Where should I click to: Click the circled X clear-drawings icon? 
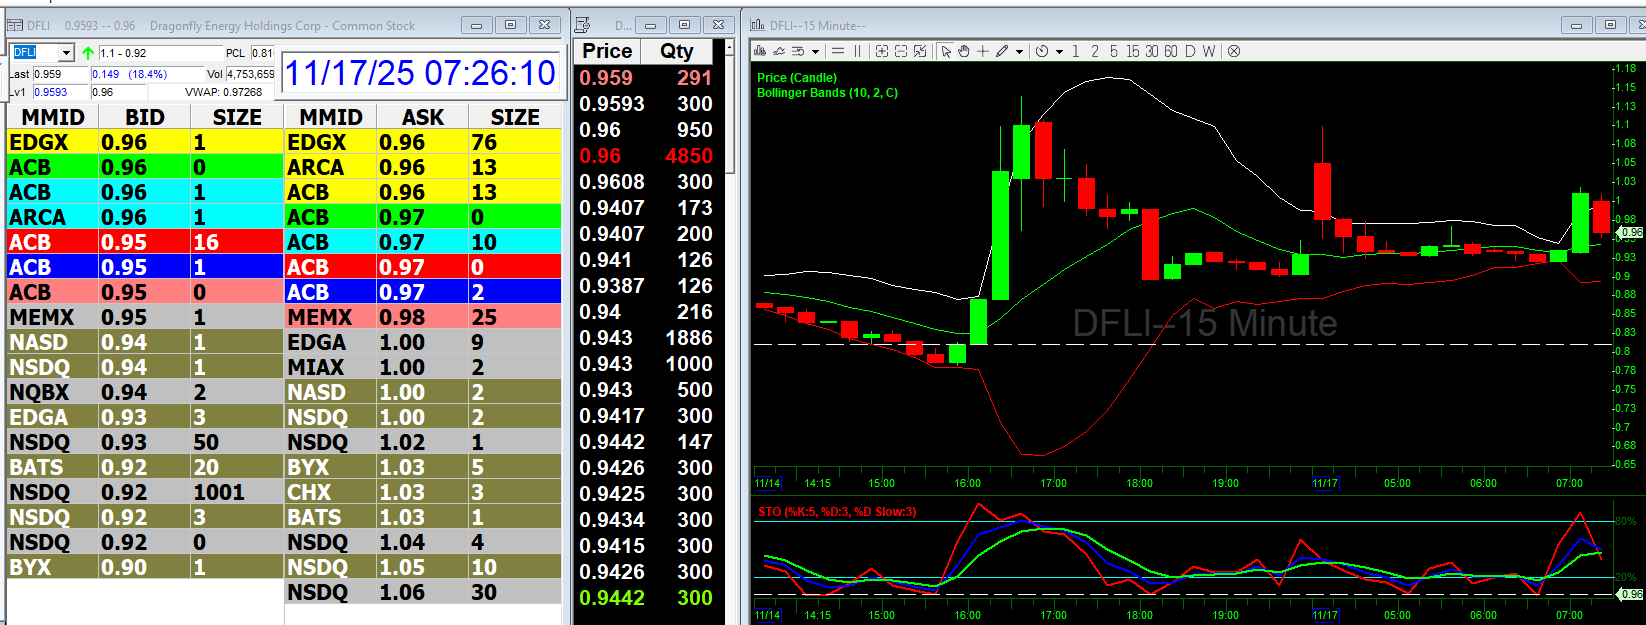click(x=1234, y=51)
